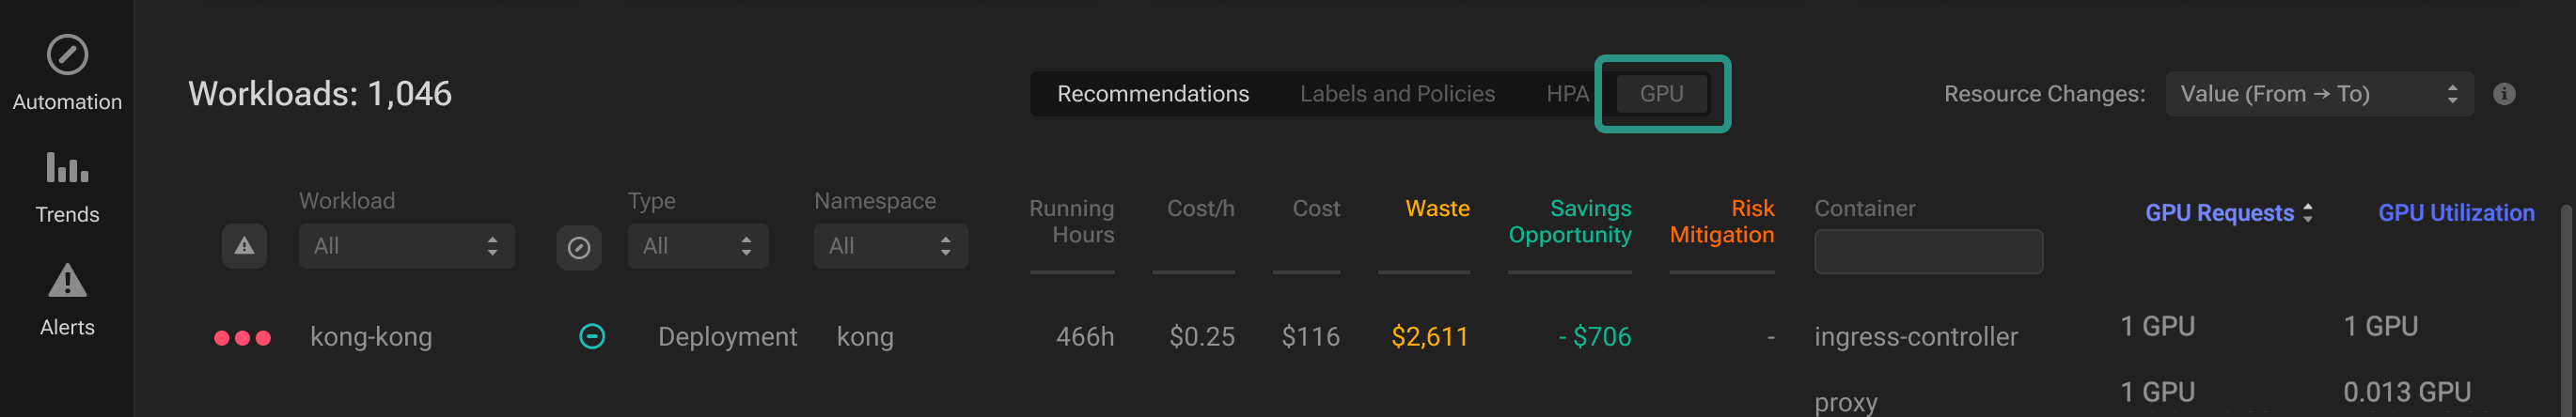
Task: Click the alert filter triangle button
Action: 244,246
